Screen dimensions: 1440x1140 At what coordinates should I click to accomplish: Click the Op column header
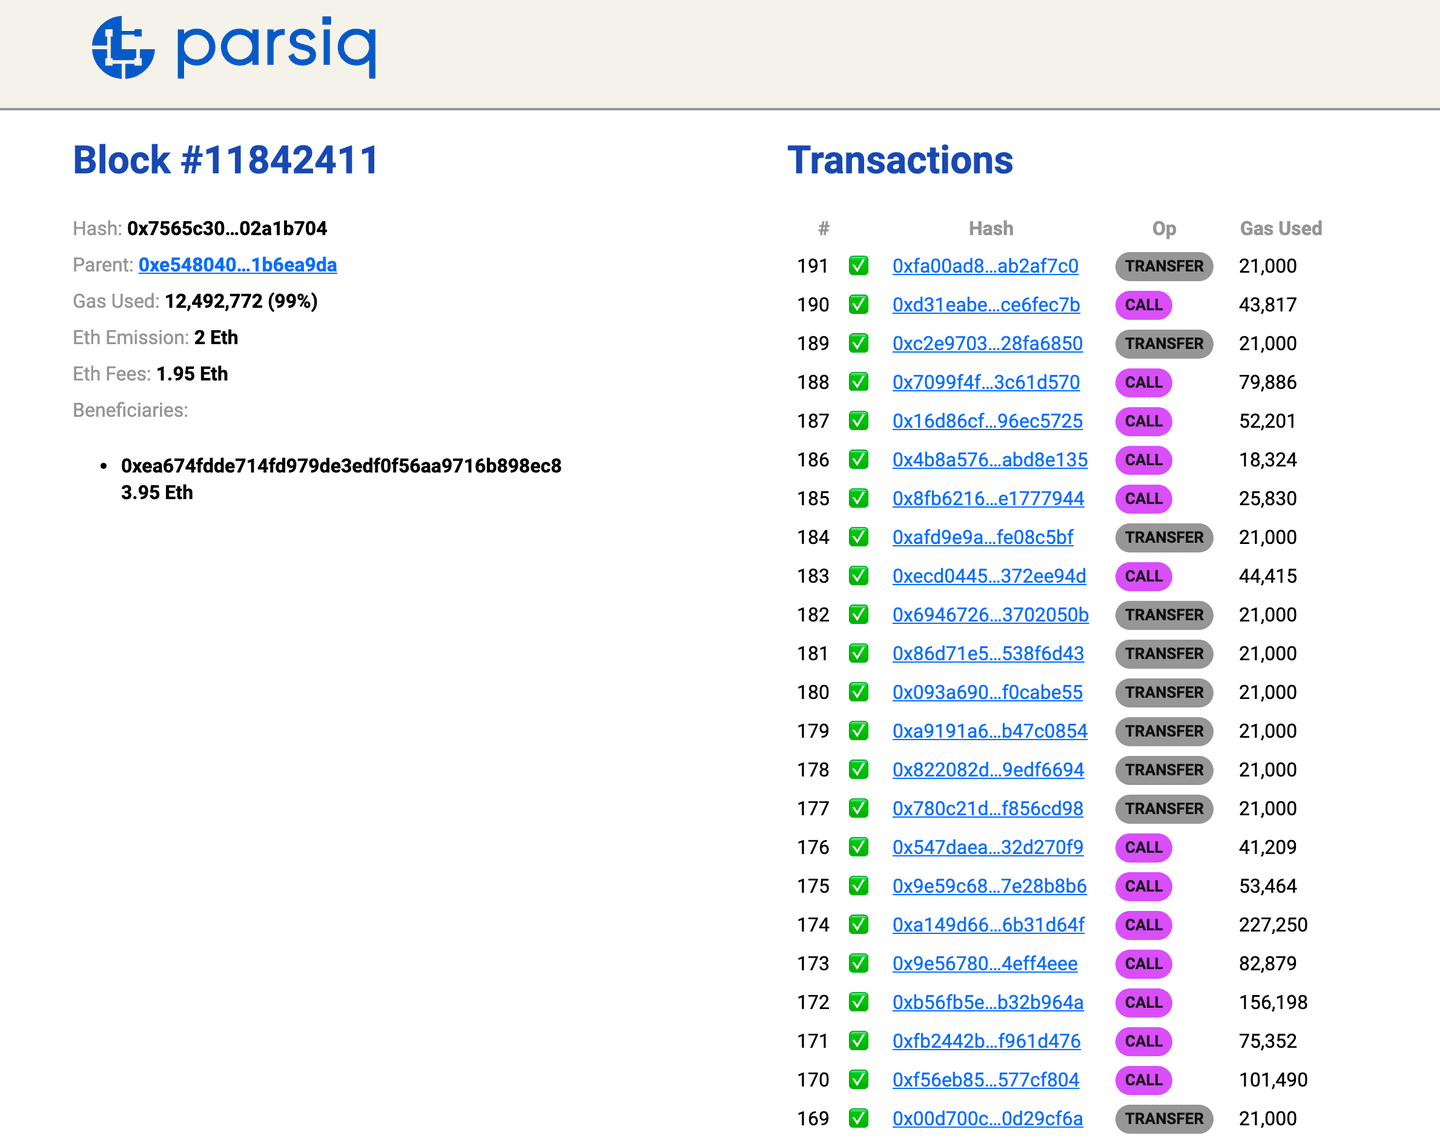[1164, 228]
